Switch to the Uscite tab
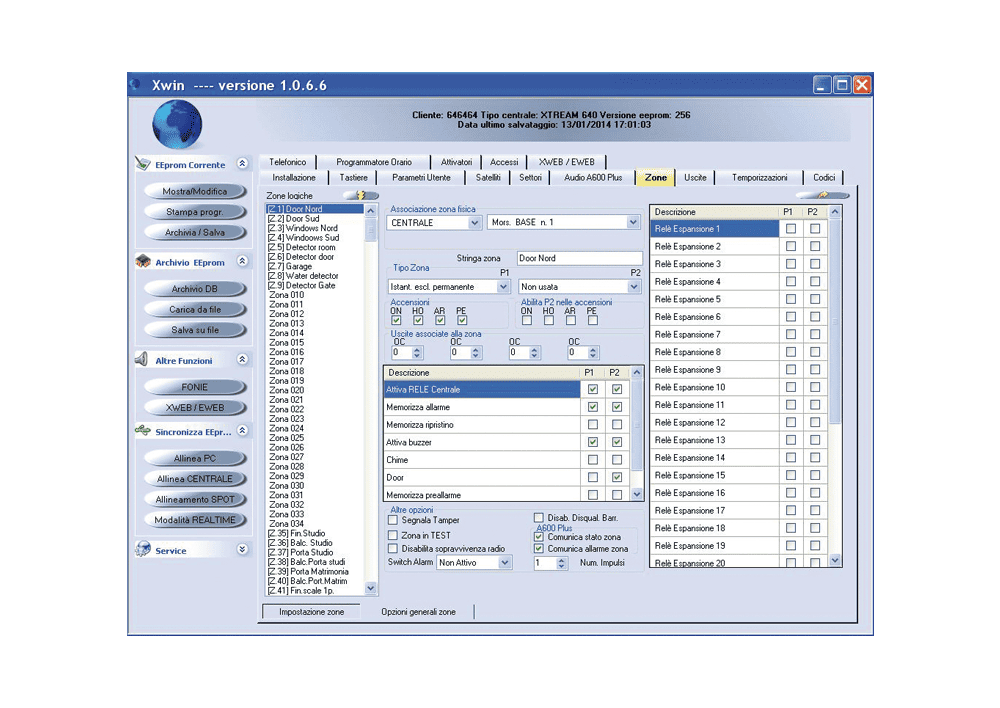Viewport: 1000px width, 708px height. coord(695,178)
